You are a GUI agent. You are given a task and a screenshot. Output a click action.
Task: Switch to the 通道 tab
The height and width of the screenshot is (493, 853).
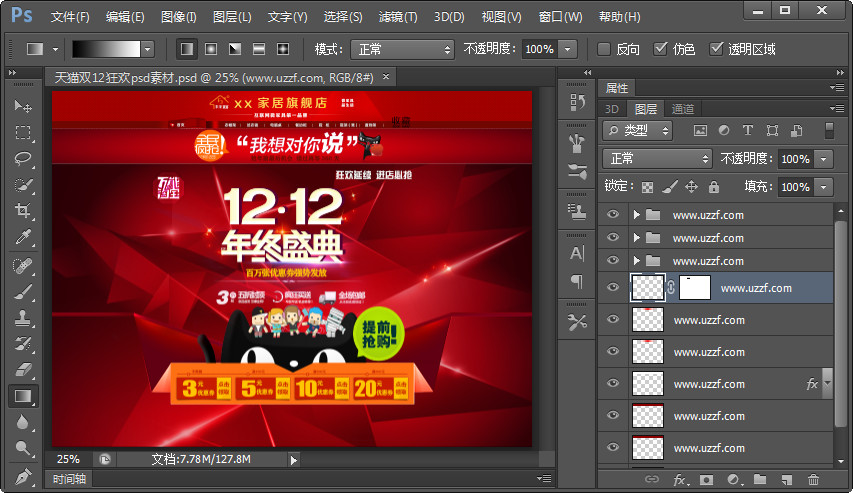tap(683, 109)
